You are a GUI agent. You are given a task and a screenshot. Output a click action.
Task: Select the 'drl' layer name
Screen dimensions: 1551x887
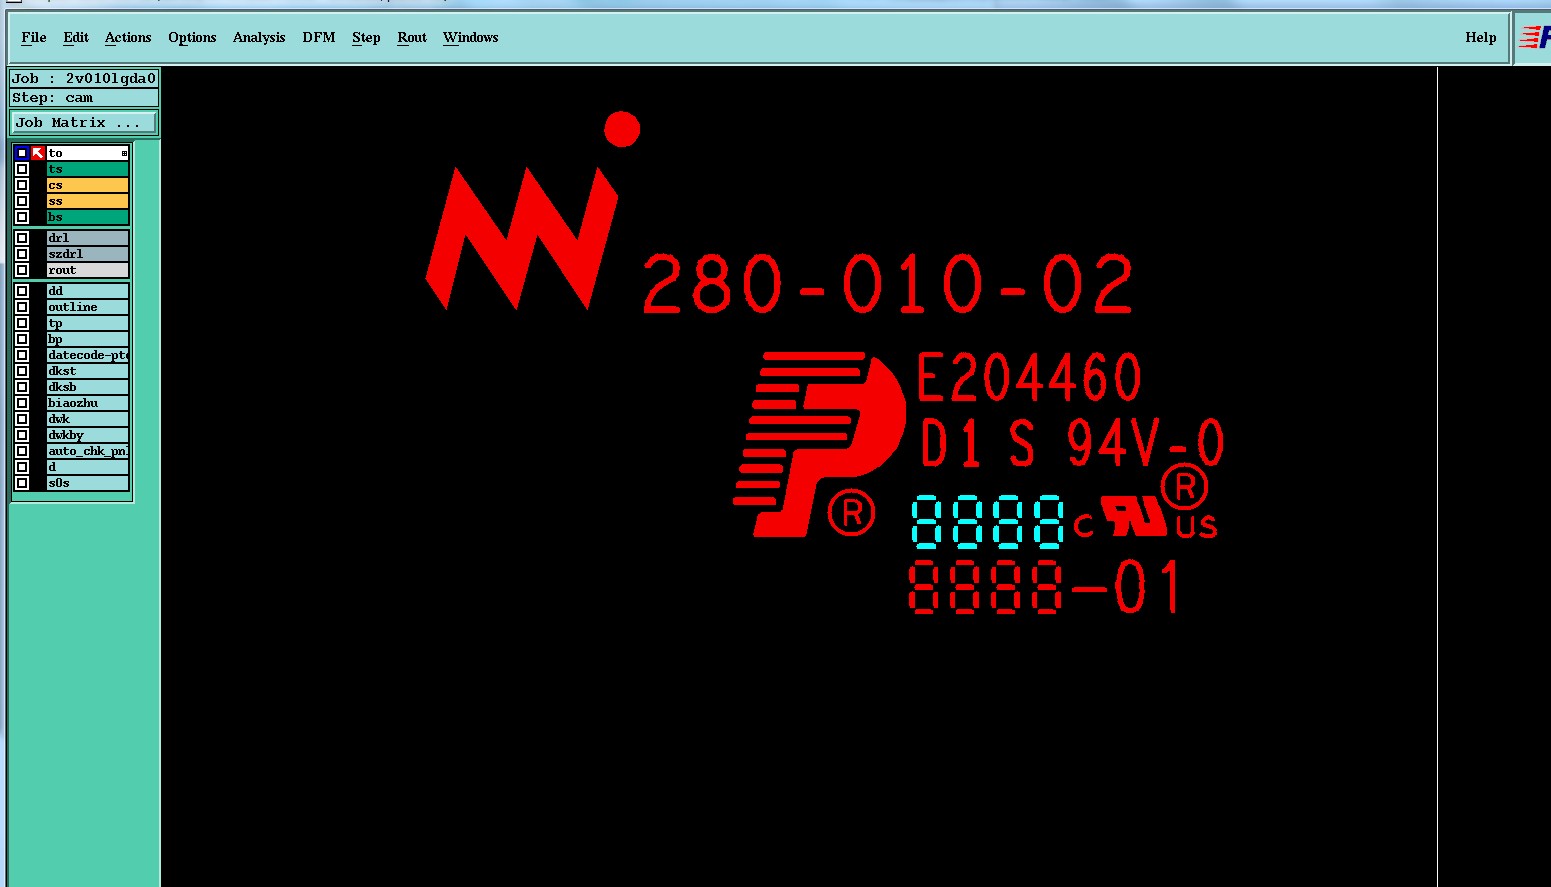[88, 238]
